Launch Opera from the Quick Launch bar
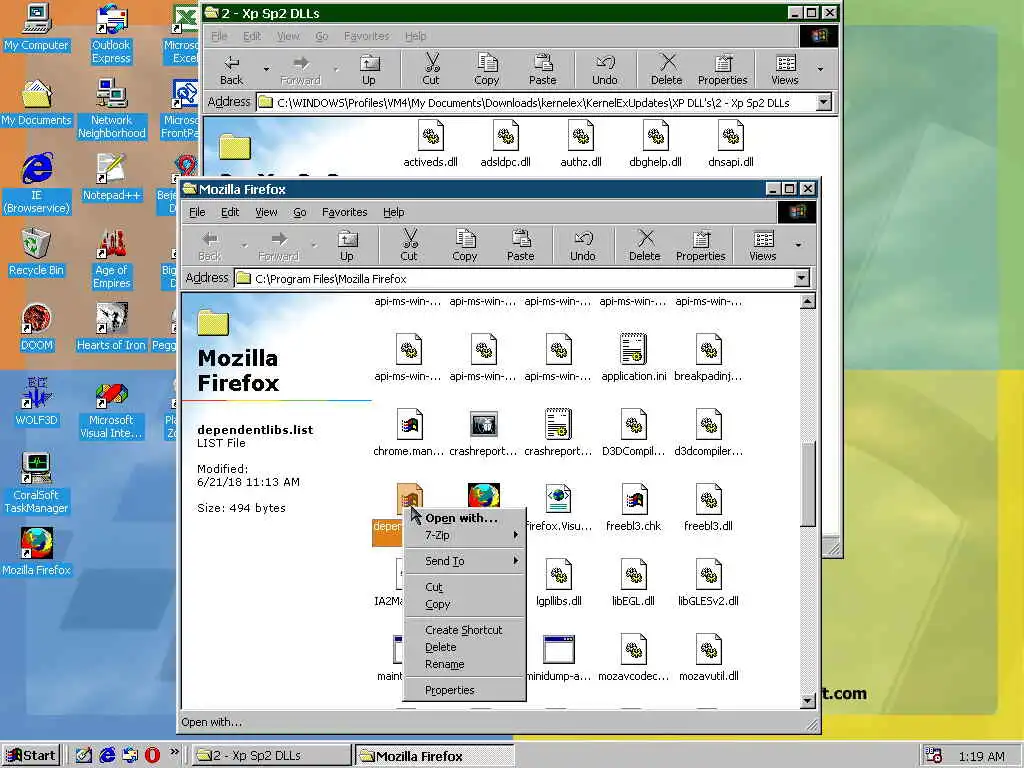Screen dimensions: 1024x768 tap(152, 755)
